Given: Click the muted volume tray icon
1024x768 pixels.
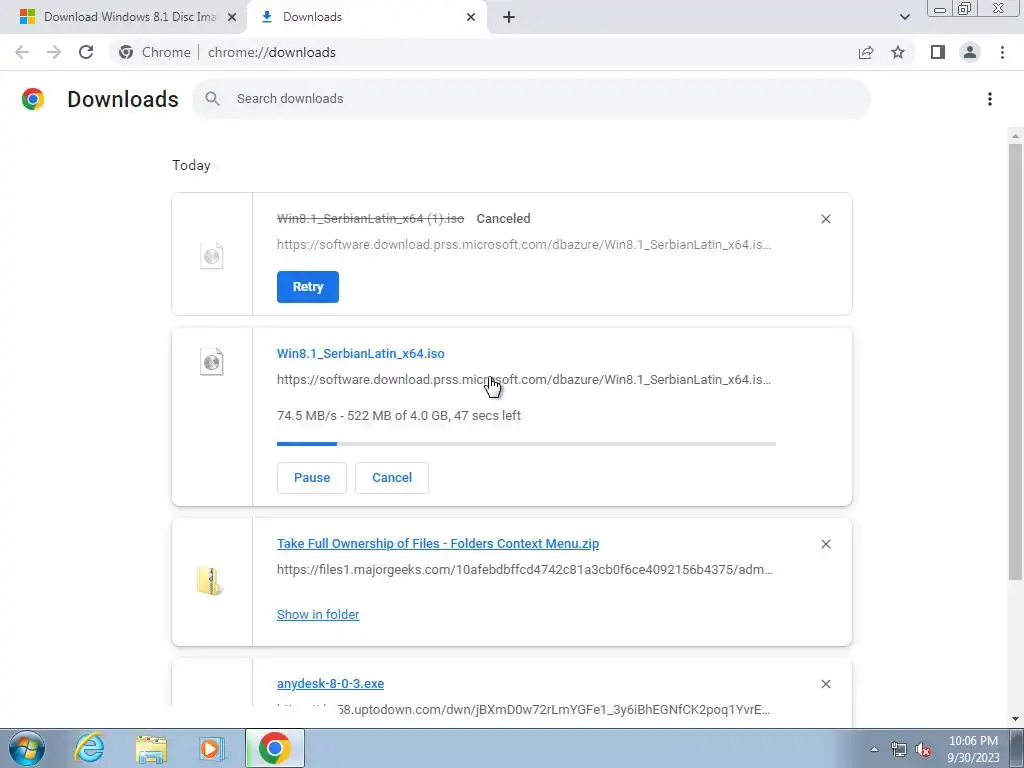Looking at the screenshot, I should point(923,749).
